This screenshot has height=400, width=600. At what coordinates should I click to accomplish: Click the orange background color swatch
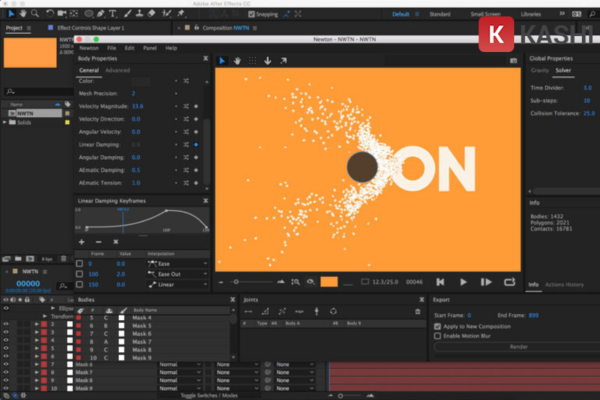coord(329,283)
